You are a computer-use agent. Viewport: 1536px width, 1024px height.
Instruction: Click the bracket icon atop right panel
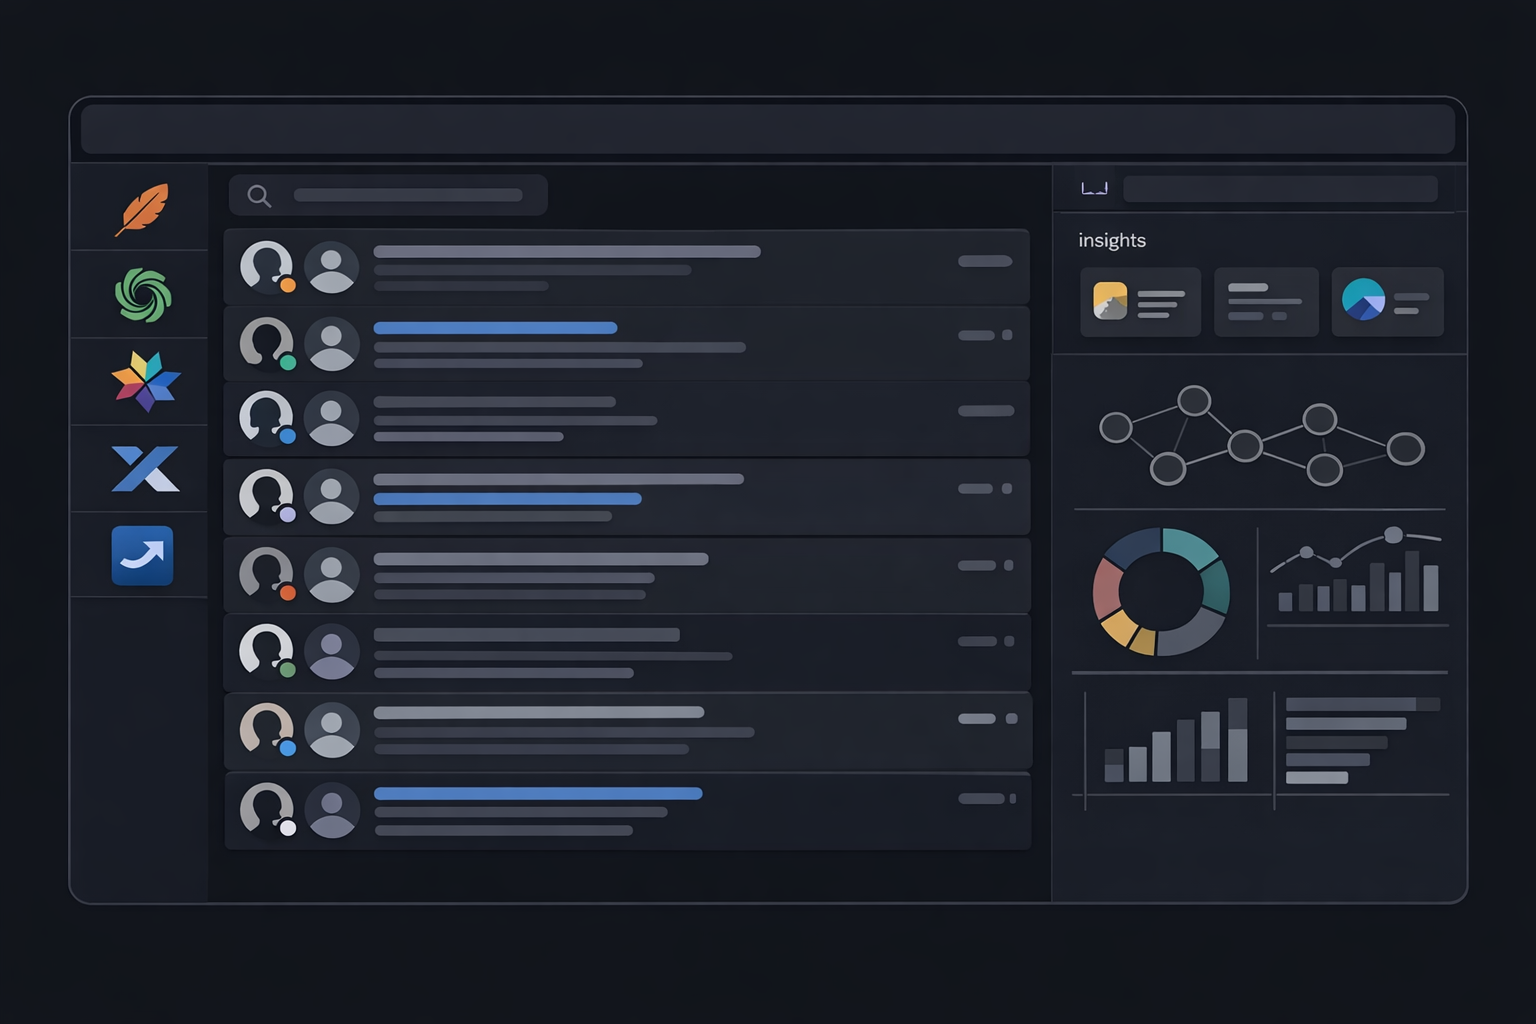coord(1094,188)
